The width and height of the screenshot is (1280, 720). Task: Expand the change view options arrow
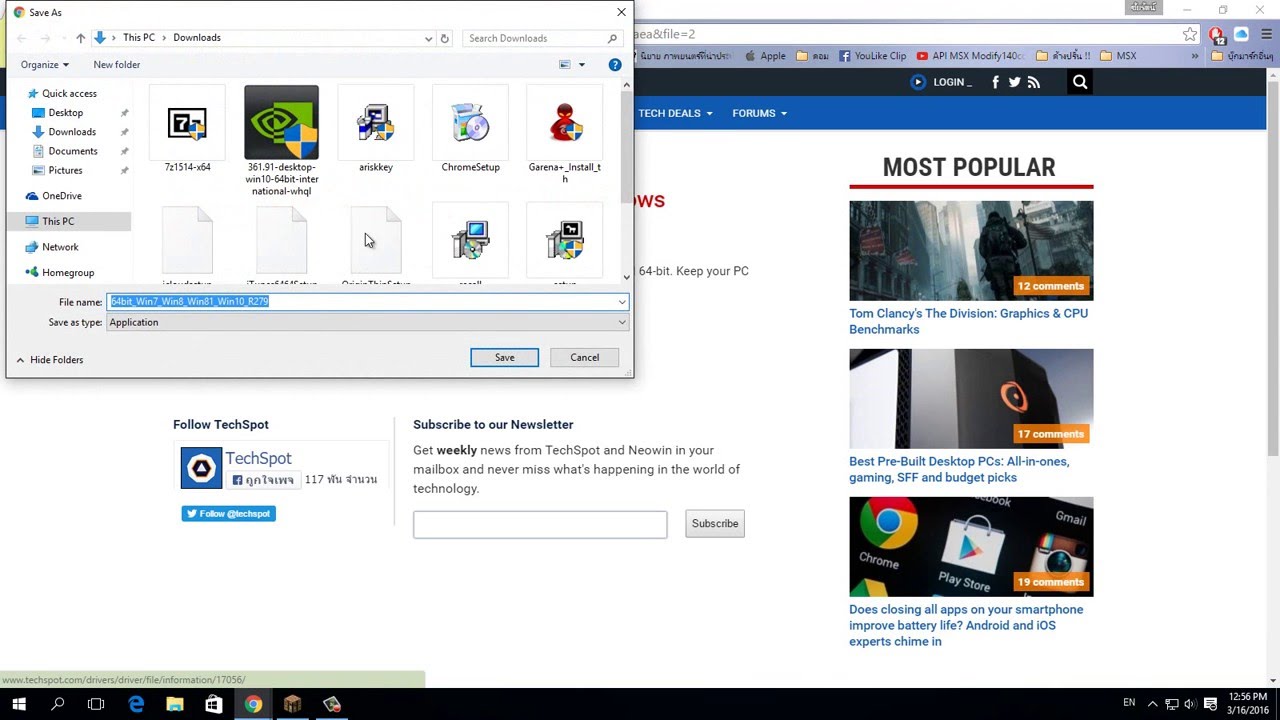(582, 65)
